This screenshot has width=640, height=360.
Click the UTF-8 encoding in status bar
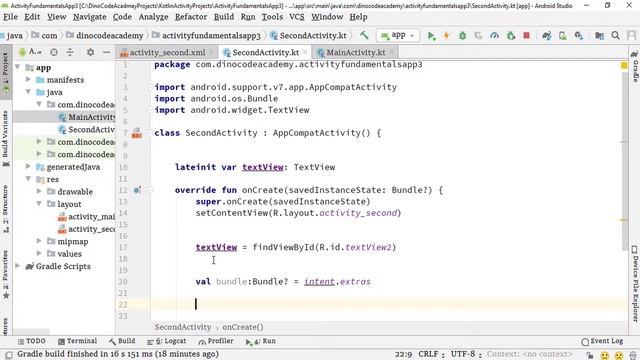click(465, 354)
